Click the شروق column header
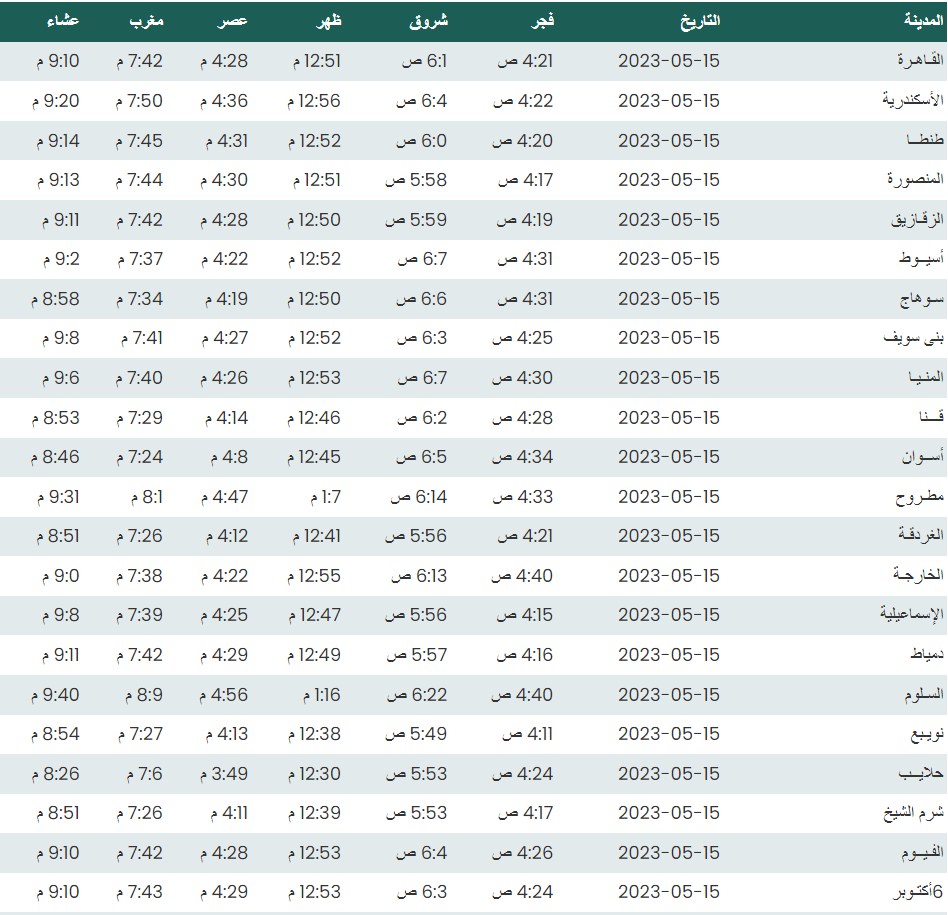This screenshot has width=948, height=915. 430,21
